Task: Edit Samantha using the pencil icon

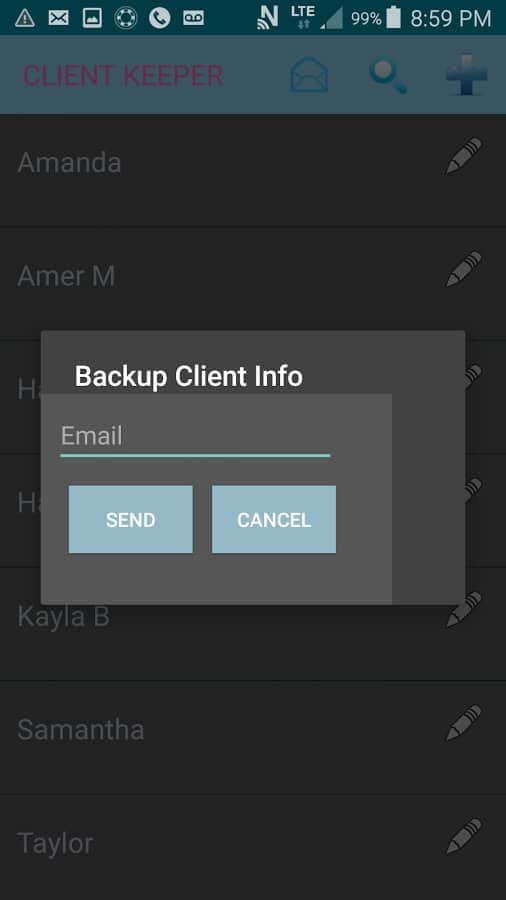Action: [464, 724]
